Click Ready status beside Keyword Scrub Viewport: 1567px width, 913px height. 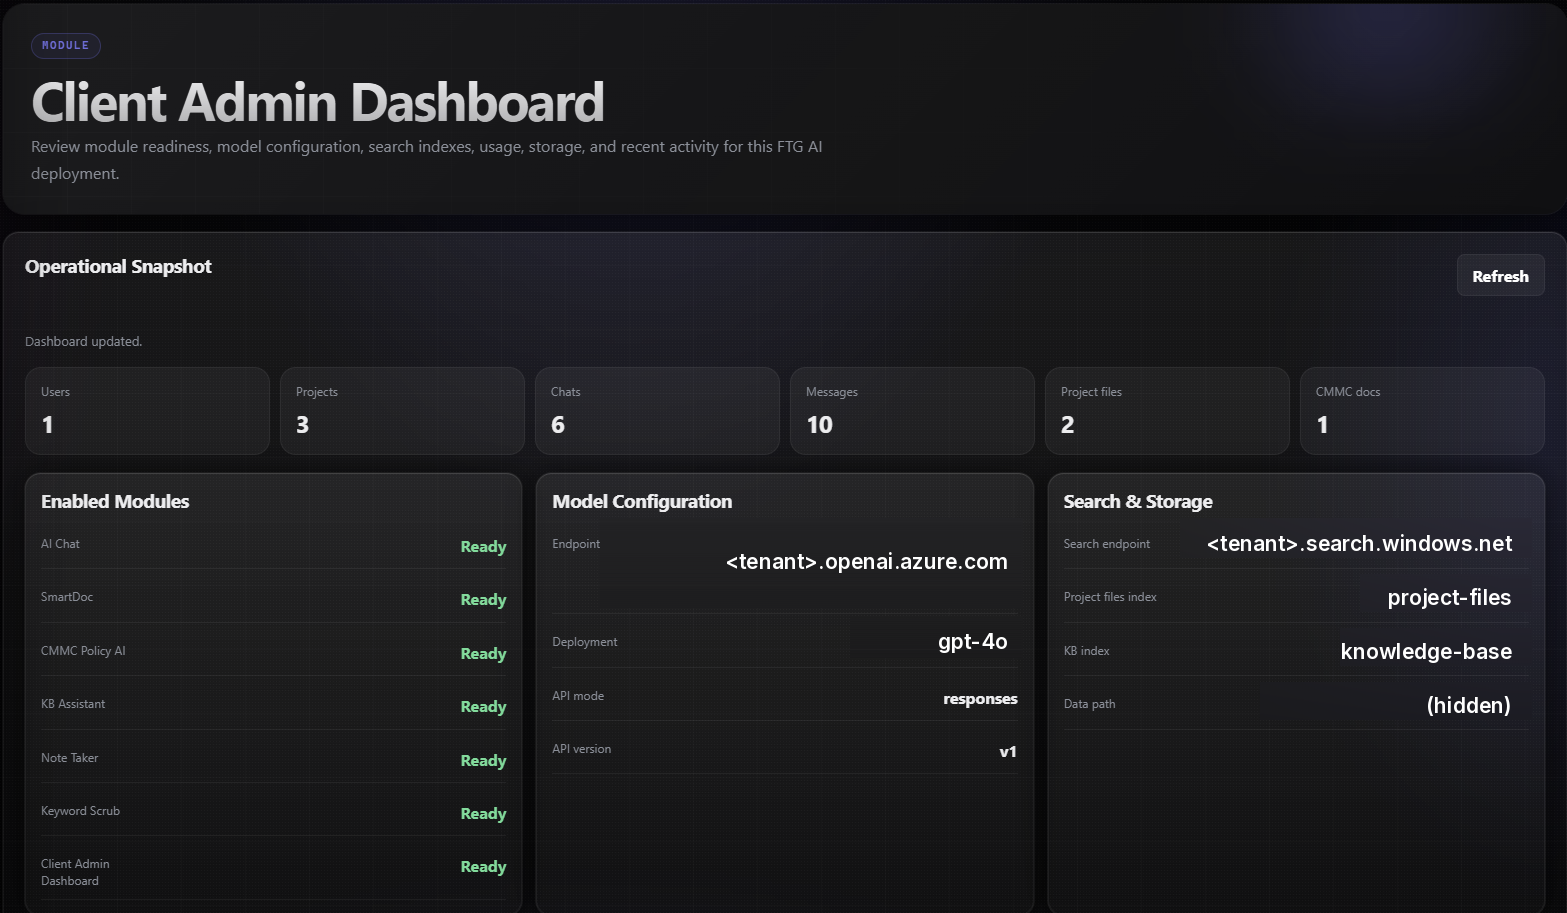483,814
